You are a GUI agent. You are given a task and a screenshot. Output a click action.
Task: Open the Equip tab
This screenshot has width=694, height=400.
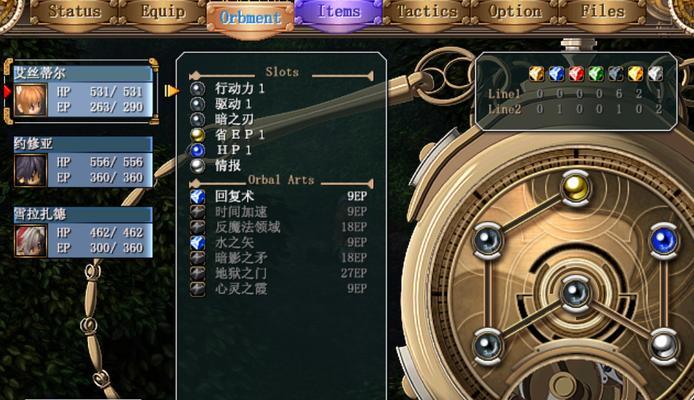click(163, 12)
